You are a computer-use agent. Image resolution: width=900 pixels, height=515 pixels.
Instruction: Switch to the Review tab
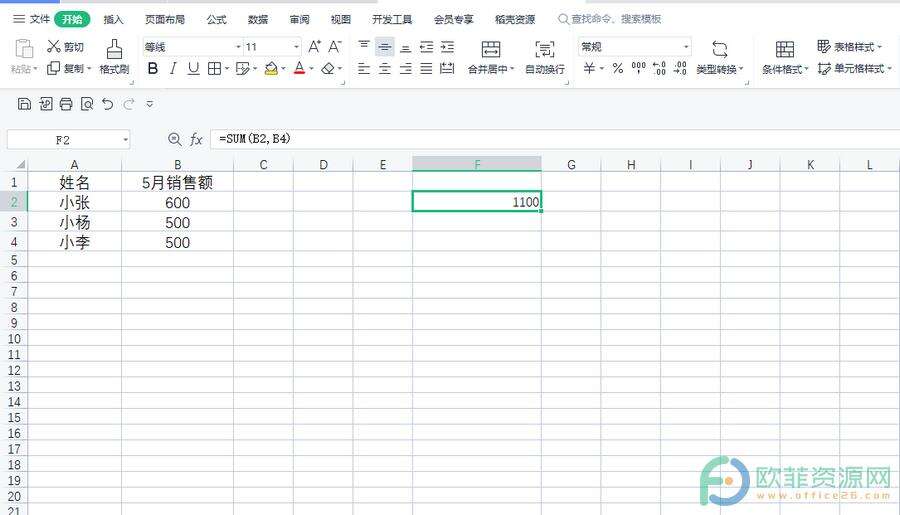[x=299, y=20]
